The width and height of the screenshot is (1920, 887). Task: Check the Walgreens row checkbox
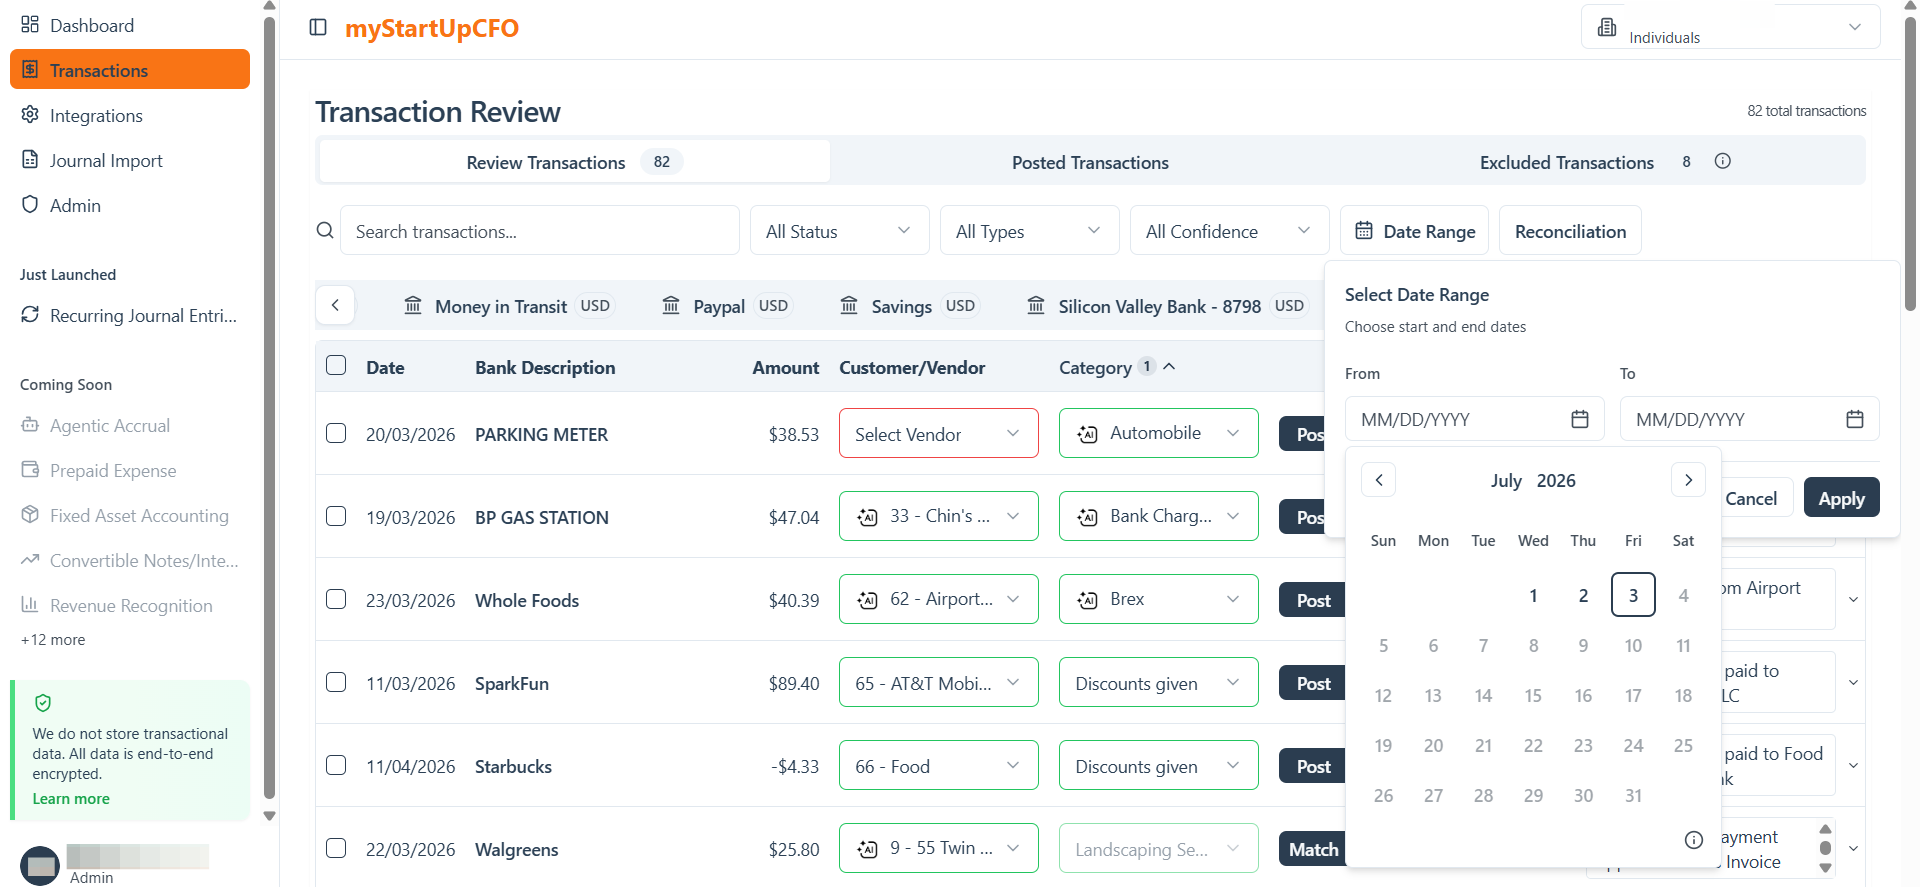336,848
